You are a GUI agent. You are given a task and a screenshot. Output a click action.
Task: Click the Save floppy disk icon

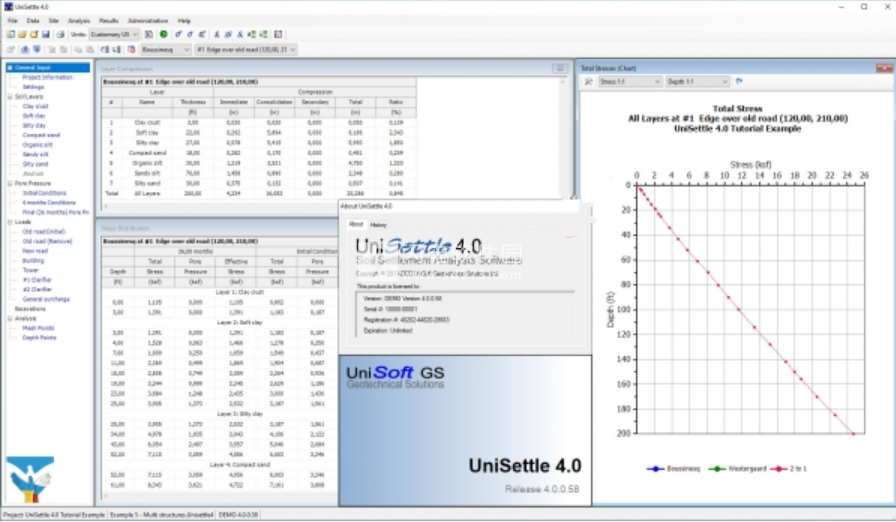click(x=46, y=34)
